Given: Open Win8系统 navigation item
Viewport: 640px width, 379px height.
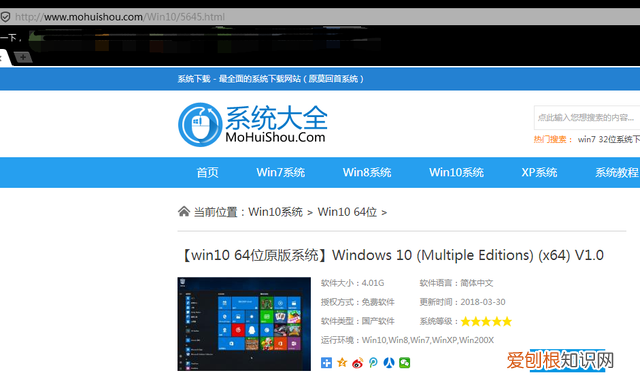Looking at the screenshot, I should pyautogui.click(x=367, y=173).
